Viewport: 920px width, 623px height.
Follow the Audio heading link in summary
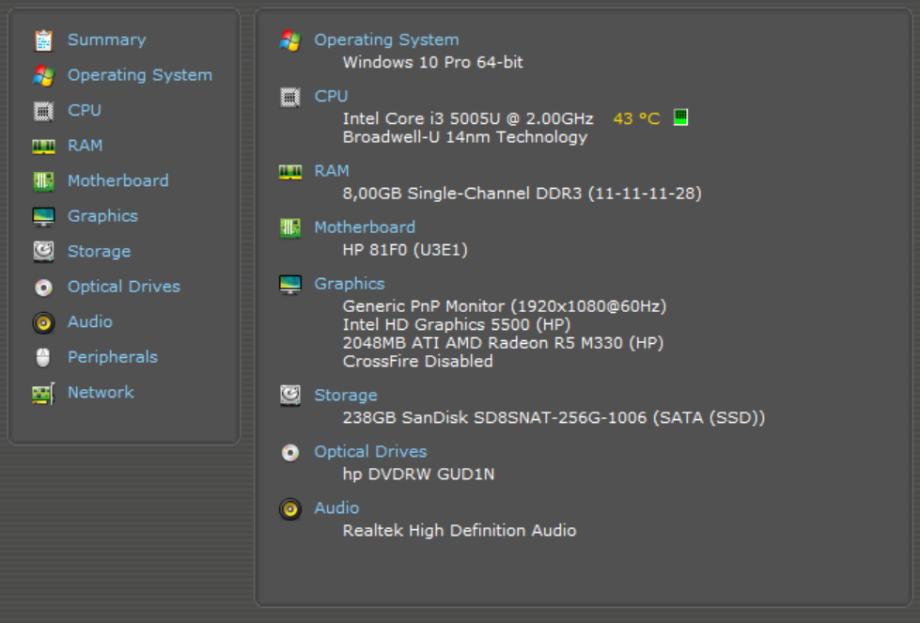(x=336, y=508)
